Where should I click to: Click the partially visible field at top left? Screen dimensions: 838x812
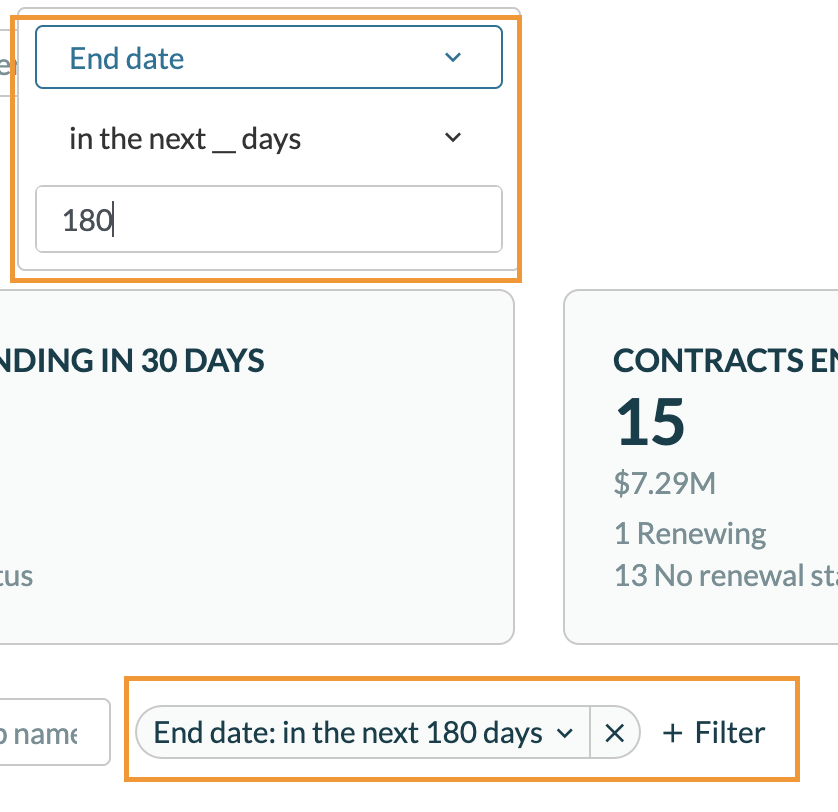coord(6,65)
